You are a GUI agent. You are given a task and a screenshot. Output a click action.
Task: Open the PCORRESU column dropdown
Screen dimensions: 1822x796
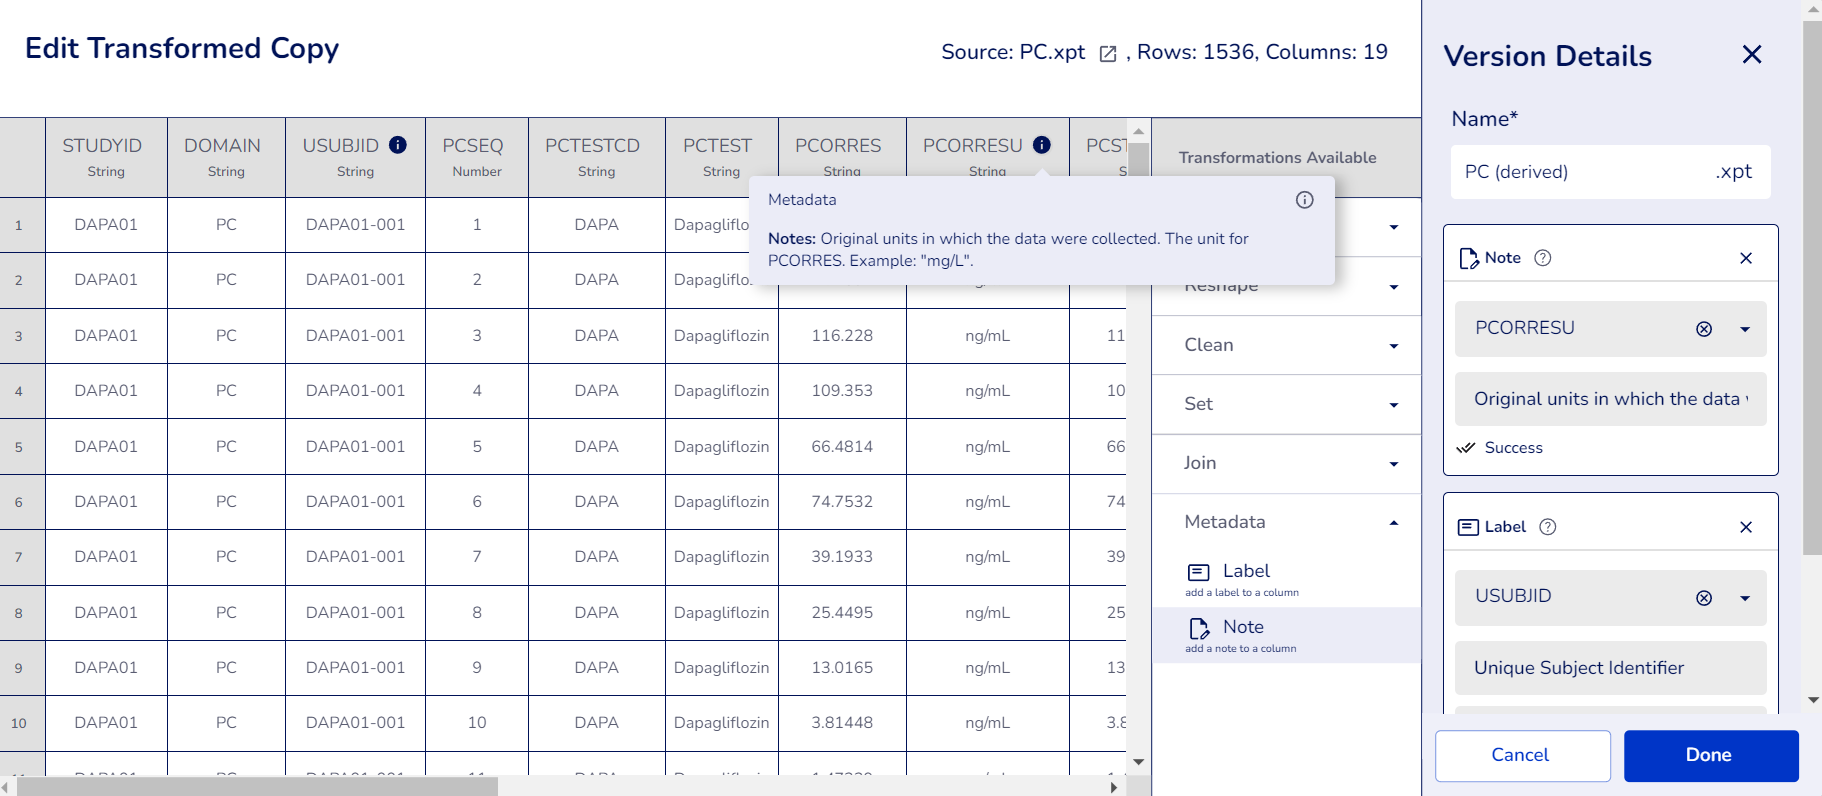[1745, 329]
